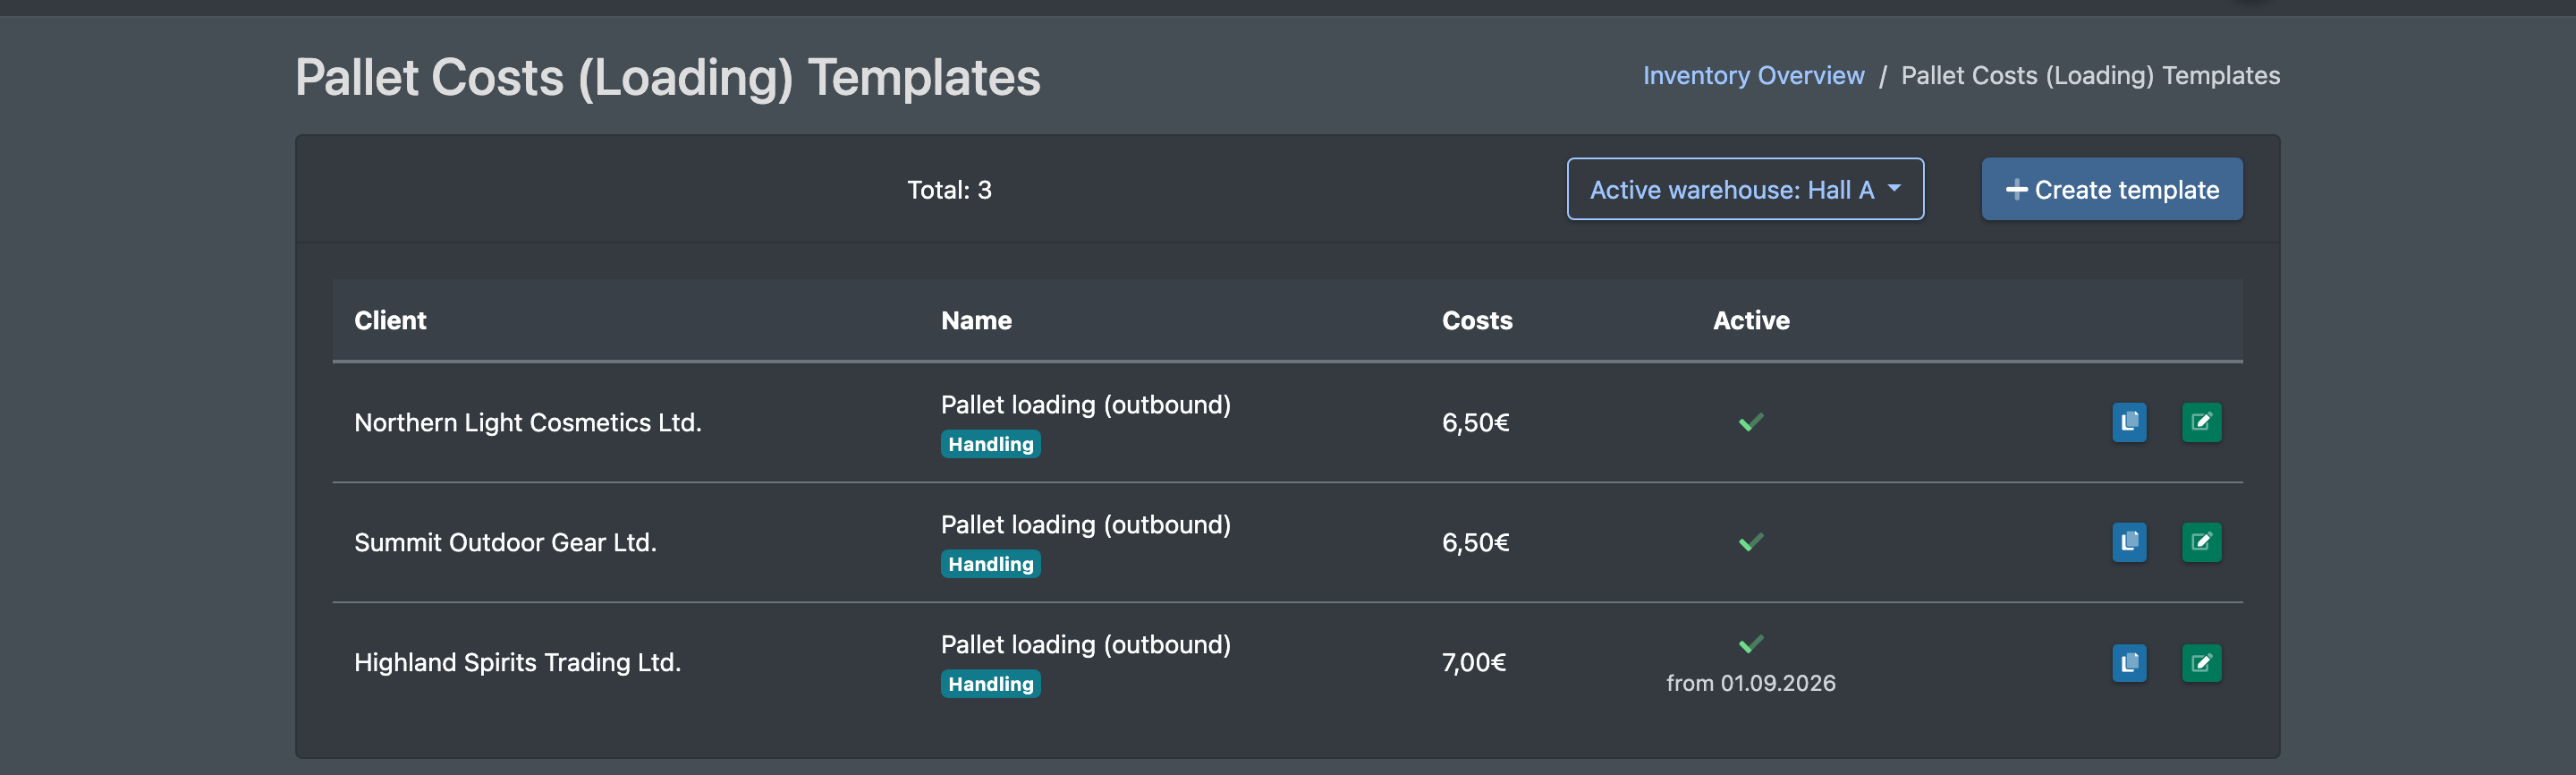Go to Inventory Overview breadcrumb link
The width and height of the screenshot is (2576, 775).
coord(1753,75)
